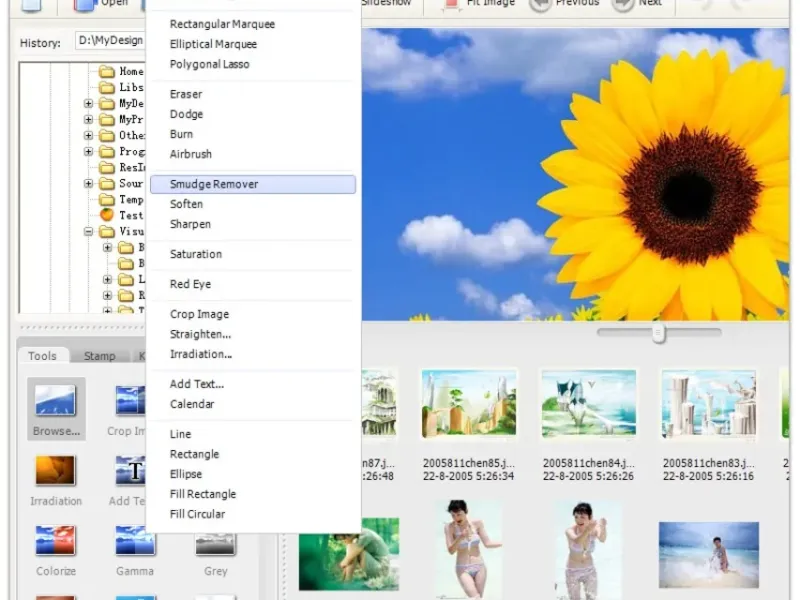The width and height of the screenshot is (800, 600).
Task: Click the Fit Image toolbar button
Action: [x=480, y=4]
